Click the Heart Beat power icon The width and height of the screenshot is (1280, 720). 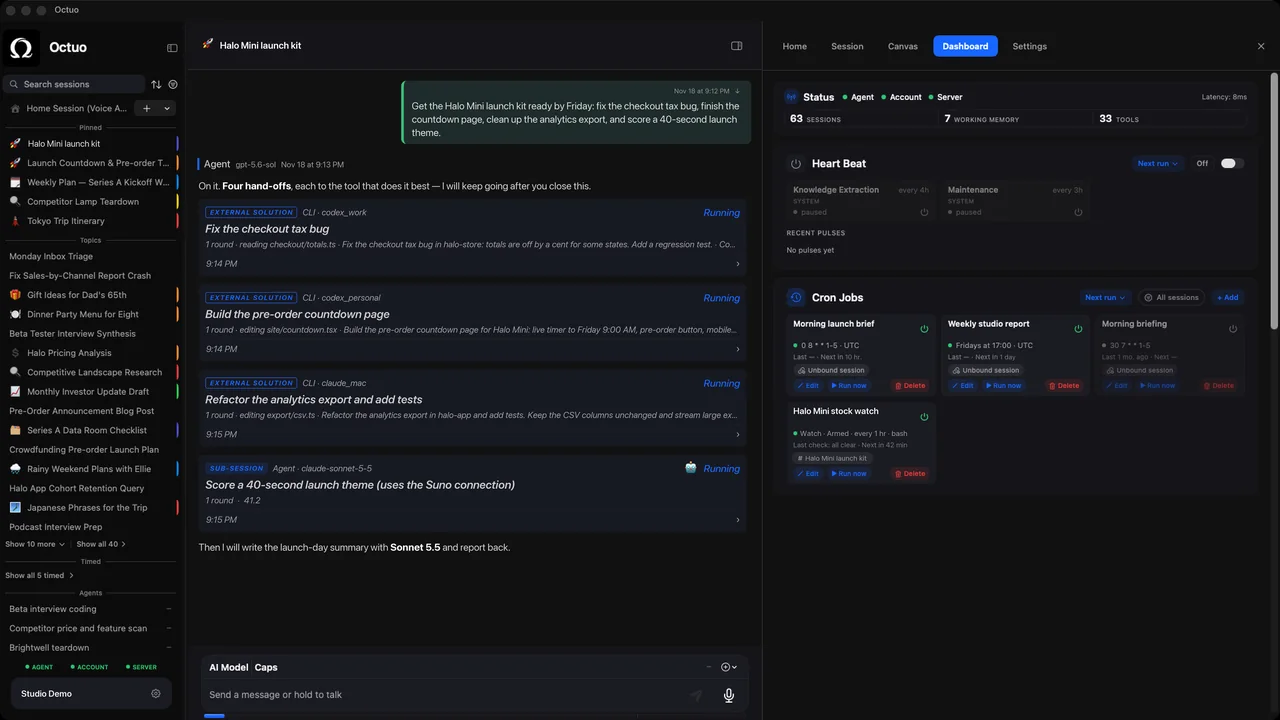[x=796, y=164]
